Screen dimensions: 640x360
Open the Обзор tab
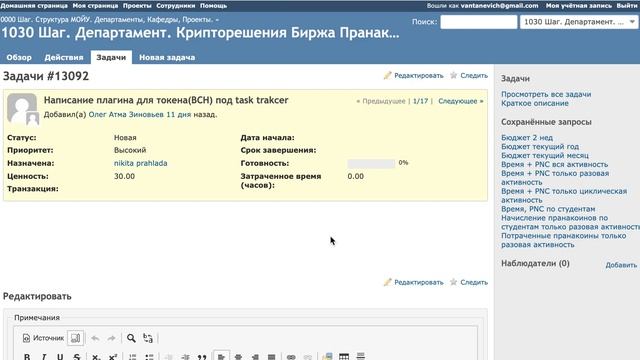[19, 58]
